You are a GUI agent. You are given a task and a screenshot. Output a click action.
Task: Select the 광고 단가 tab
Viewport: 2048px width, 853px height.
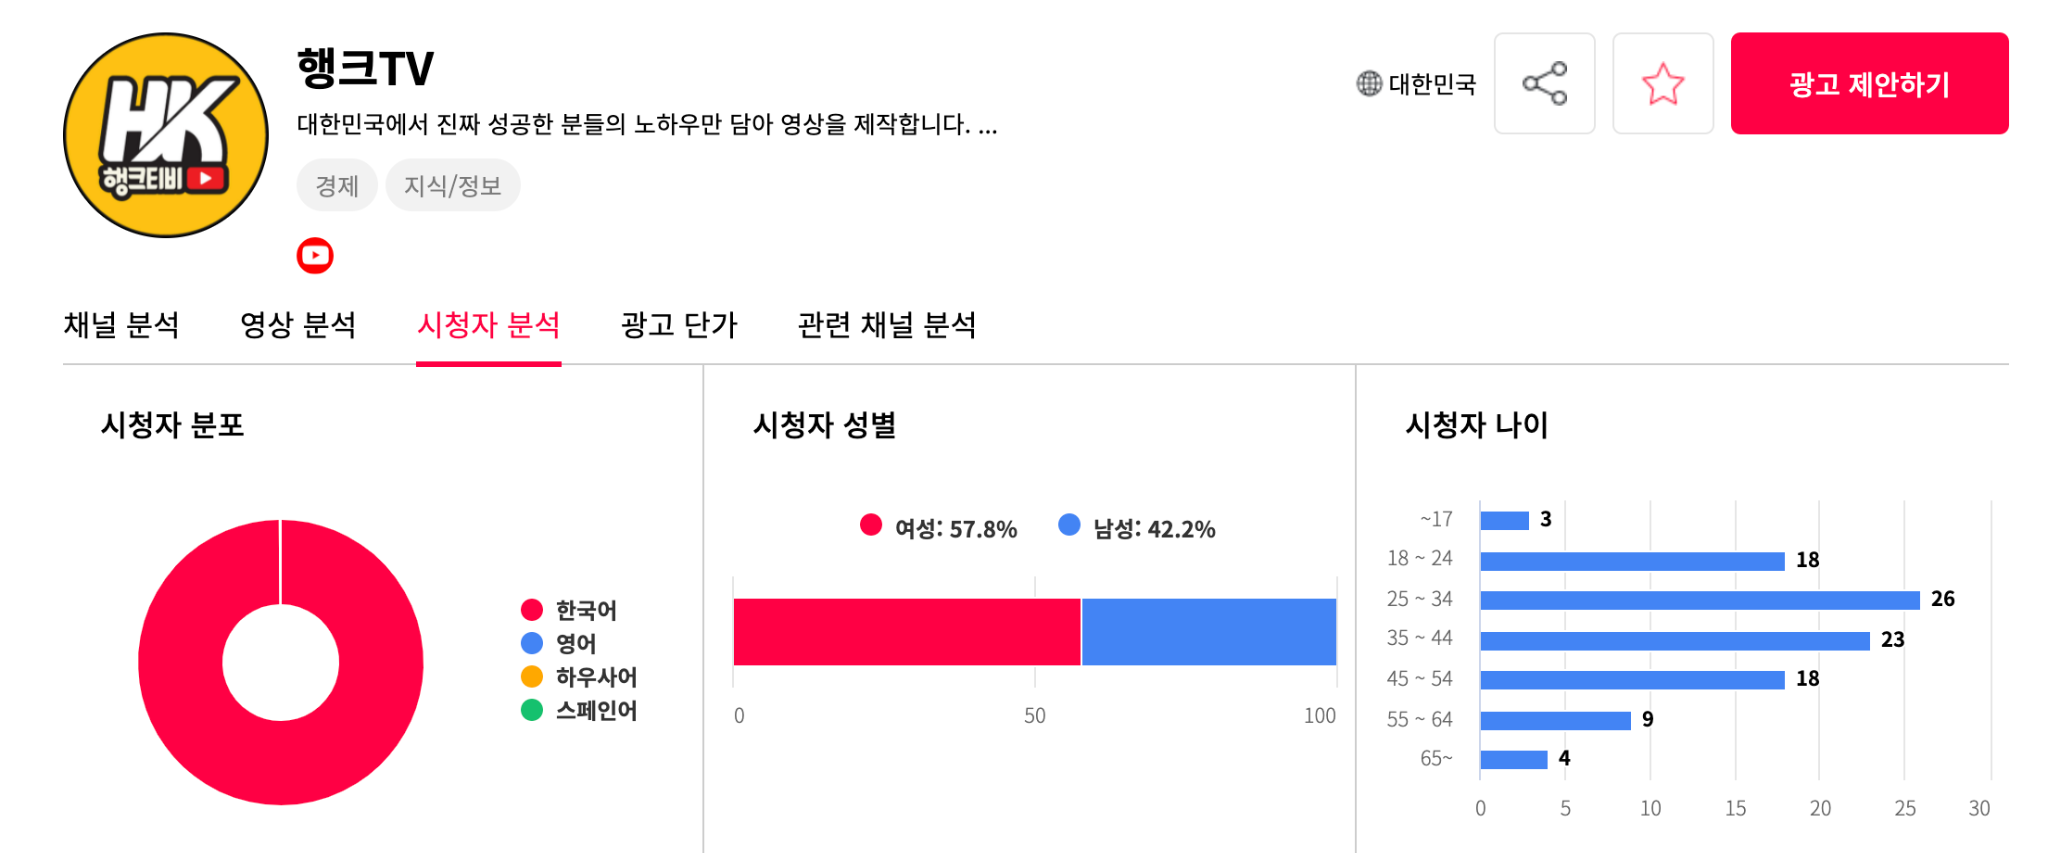[679, 325]
